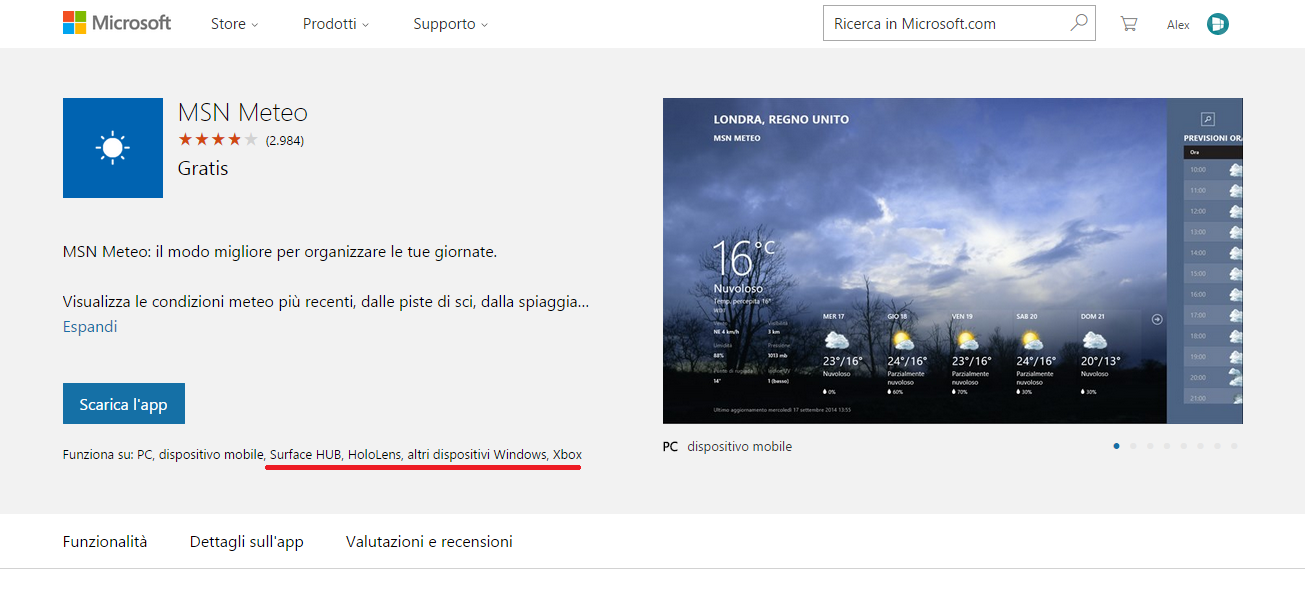Select the last carousel dot

point(1235,446)
